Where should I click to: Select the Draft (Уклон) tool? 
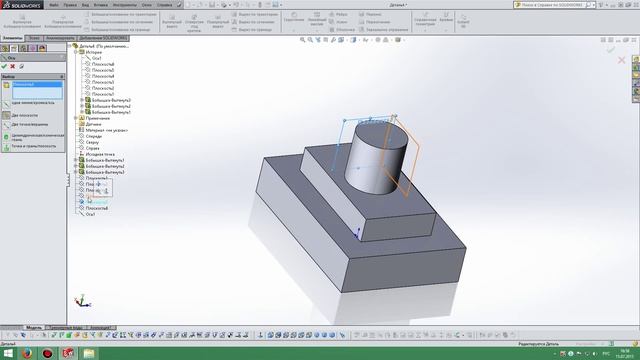pyautogui.click(x=338, y=22)
